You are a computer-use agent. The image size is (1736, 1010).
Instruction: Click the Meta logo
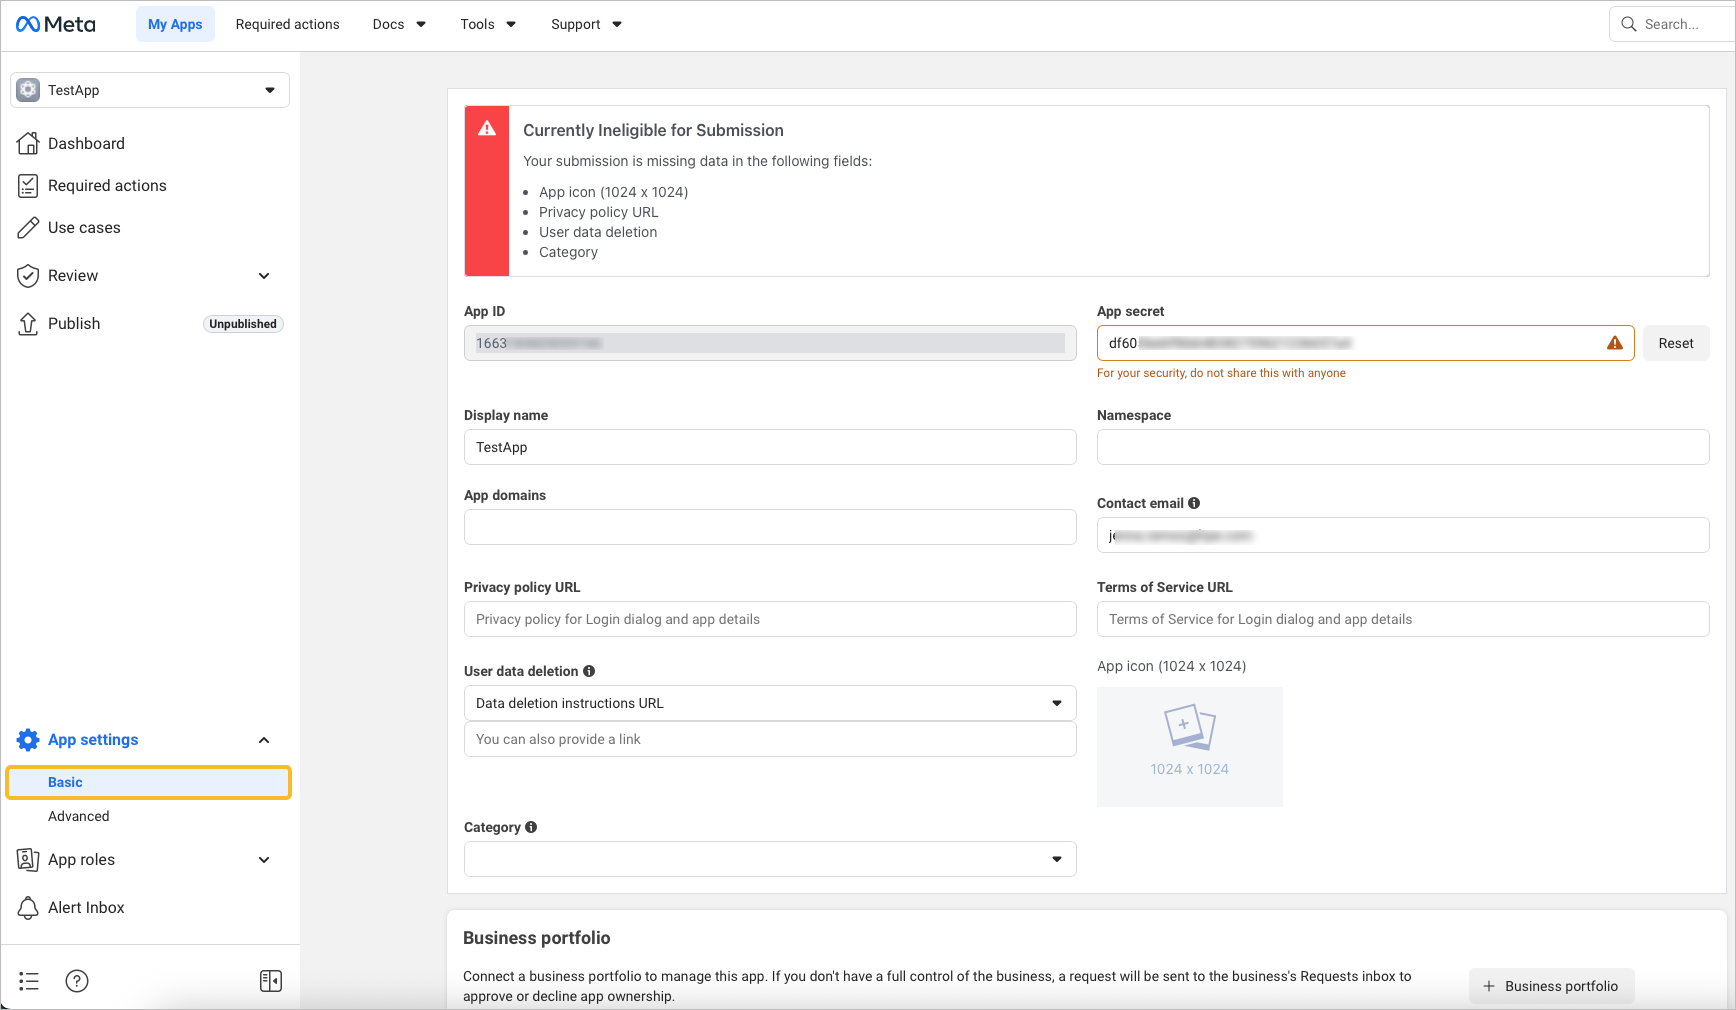pos(56,24)
